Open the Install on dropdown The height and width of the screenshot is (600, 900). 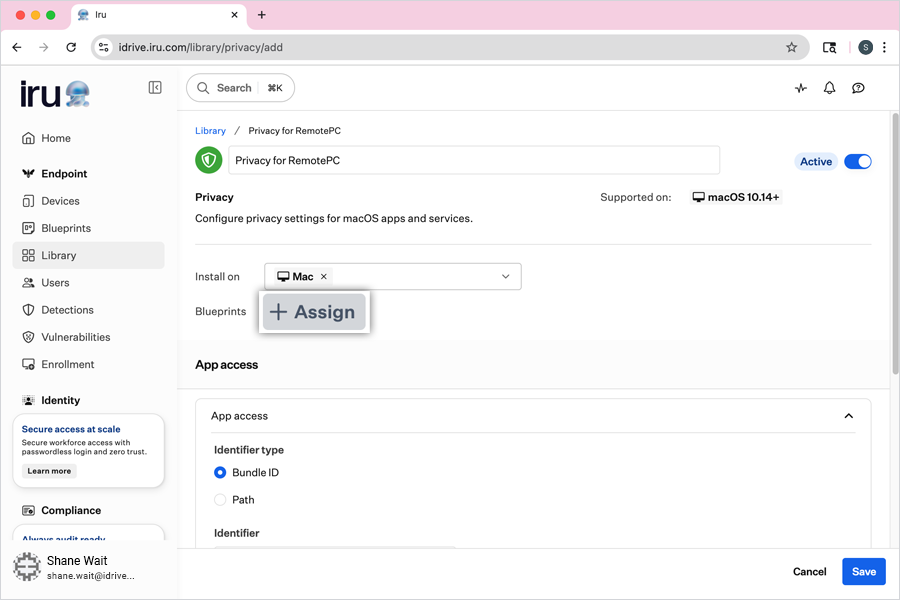pos(505,277)
